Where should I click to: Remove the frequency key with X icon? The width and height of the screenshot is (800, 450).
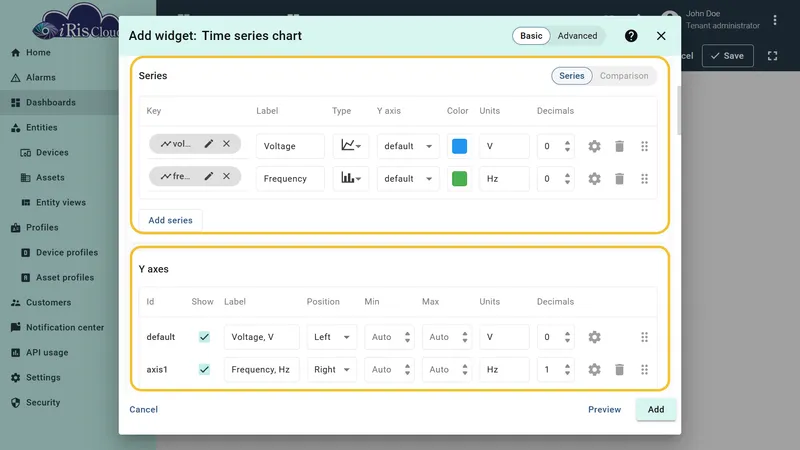[x=226, y=176]
